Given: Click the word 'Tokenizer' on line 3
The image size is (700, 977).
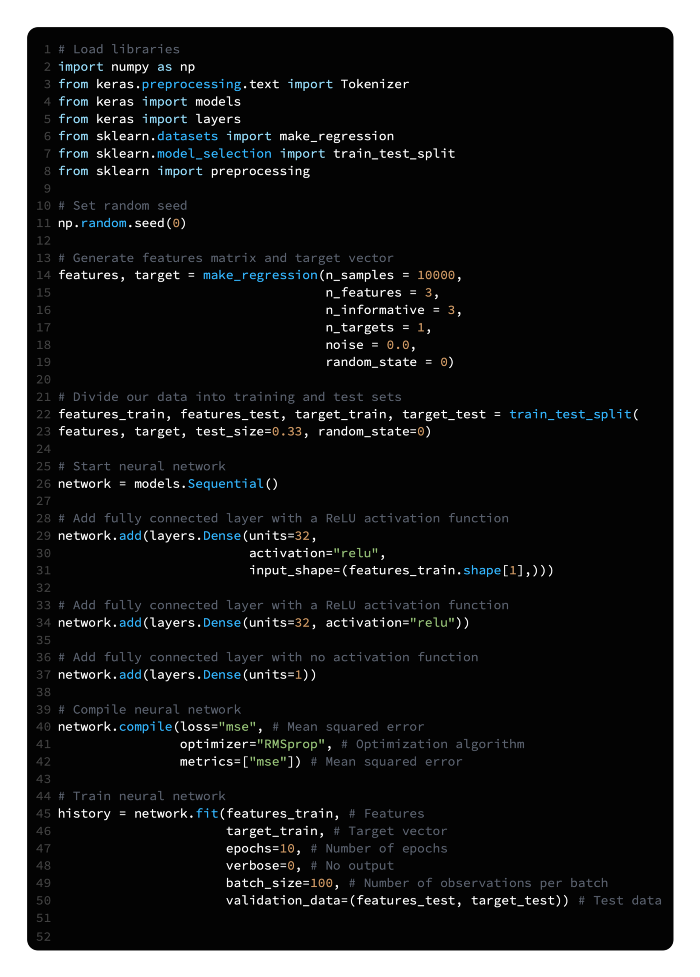Looking at the screenshot, I should click(375, 84).
